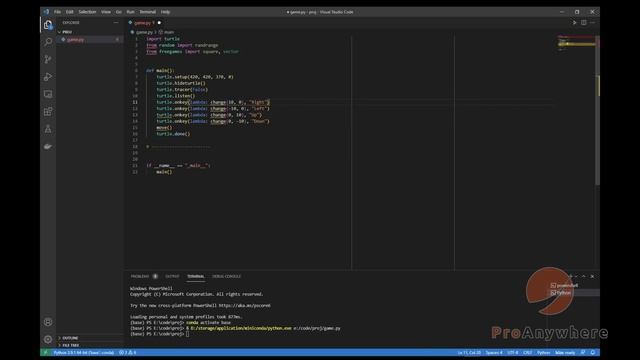Click the feedback icon in status bar
This screenshot has width=640, height=360.
(583, 353)
